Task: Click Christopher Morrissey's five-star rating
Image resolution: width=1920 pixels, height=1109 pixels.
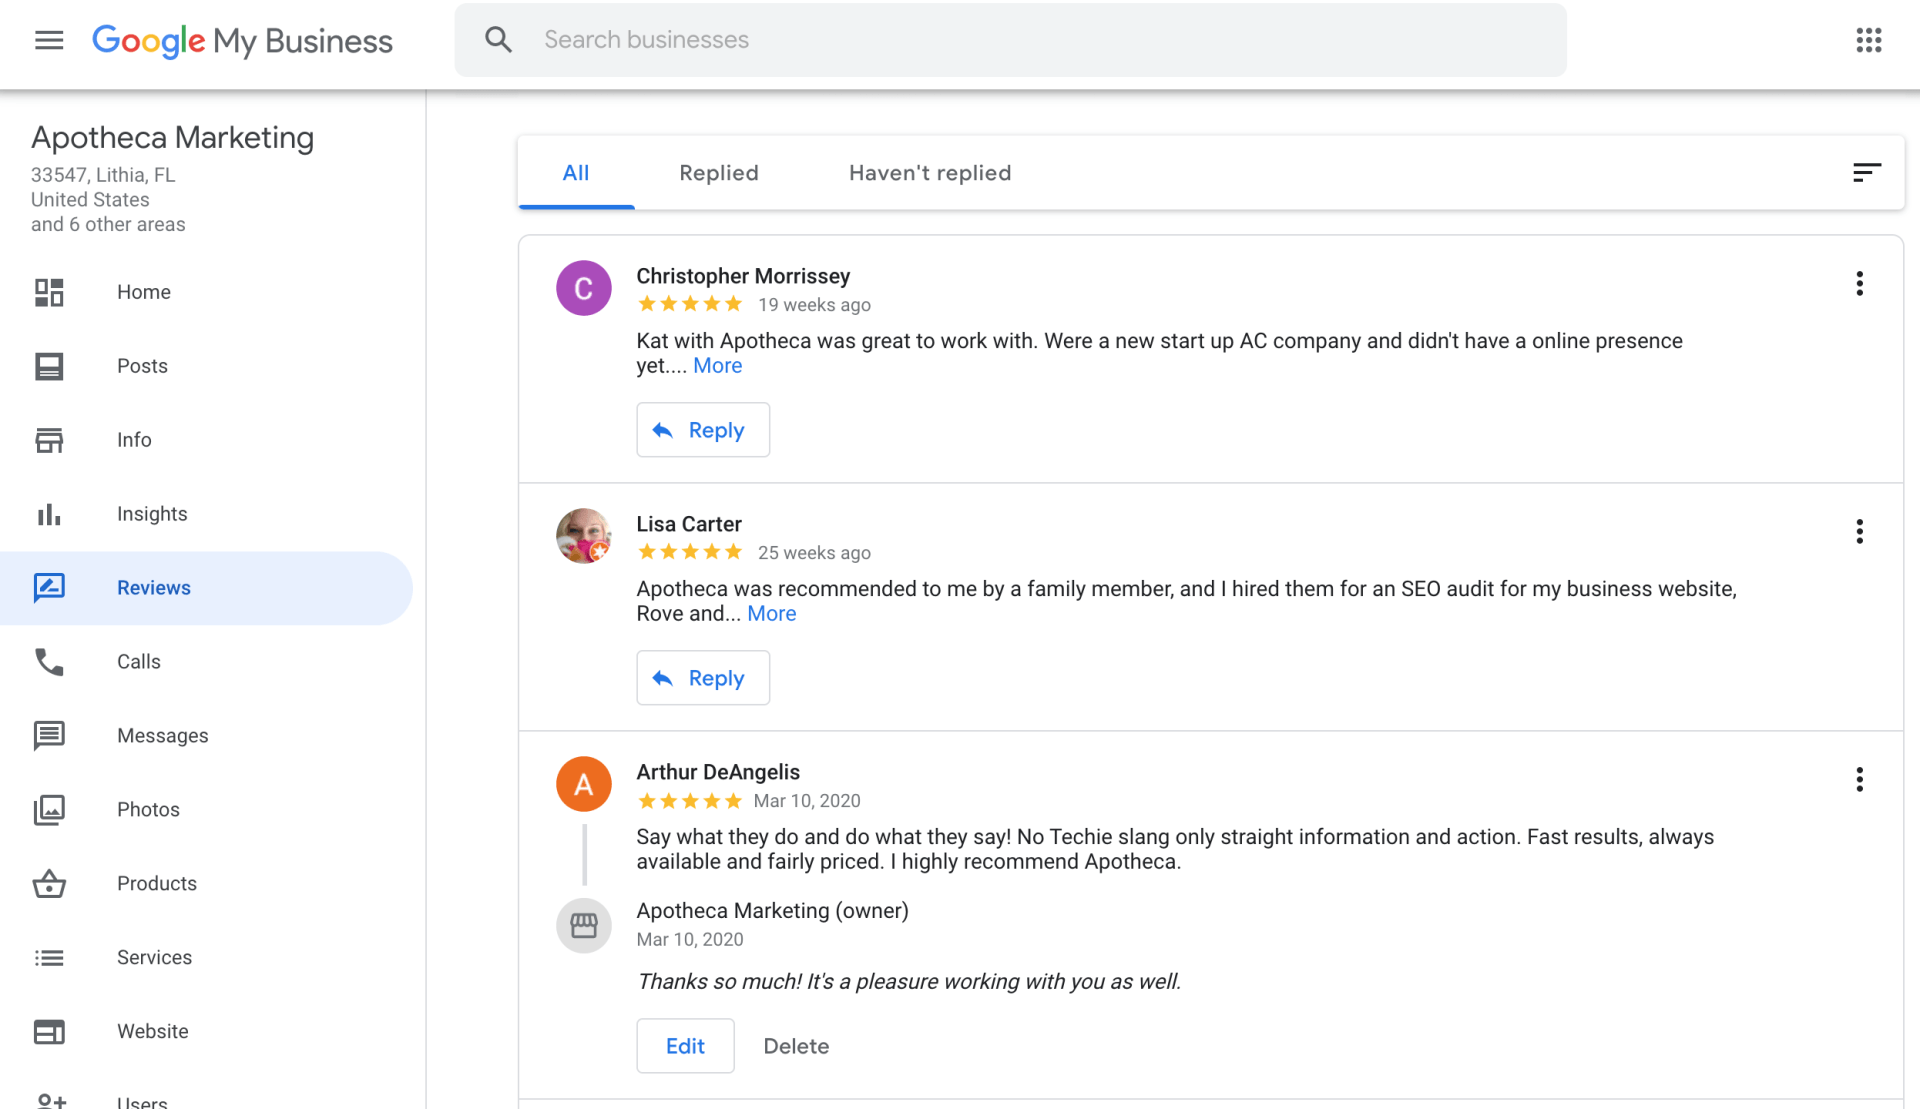Action: (690, 304)
